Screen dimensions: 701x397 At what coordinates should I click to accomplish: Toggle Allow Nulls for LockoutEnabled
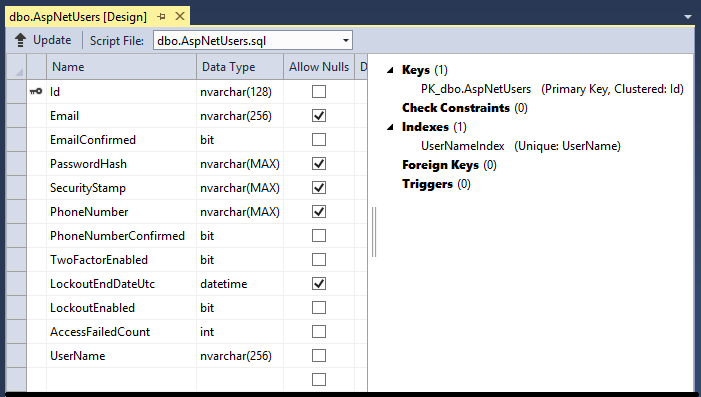tap(319, 308)
